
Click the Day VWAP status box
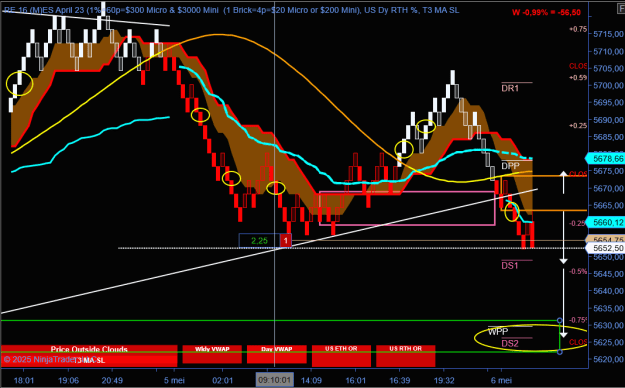[x=277, y=354]
